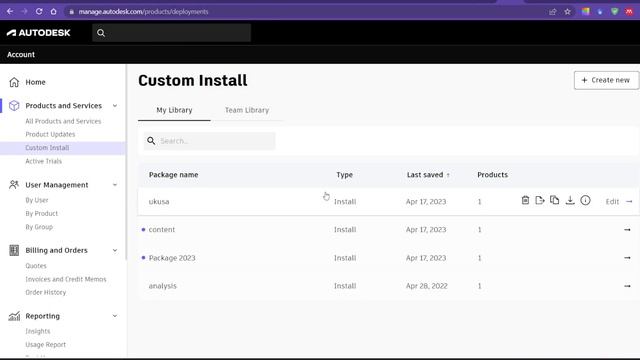This screenshot has width=640, height=360.
Task: Open All Products and Services
Action: click(x=63, y=121)
